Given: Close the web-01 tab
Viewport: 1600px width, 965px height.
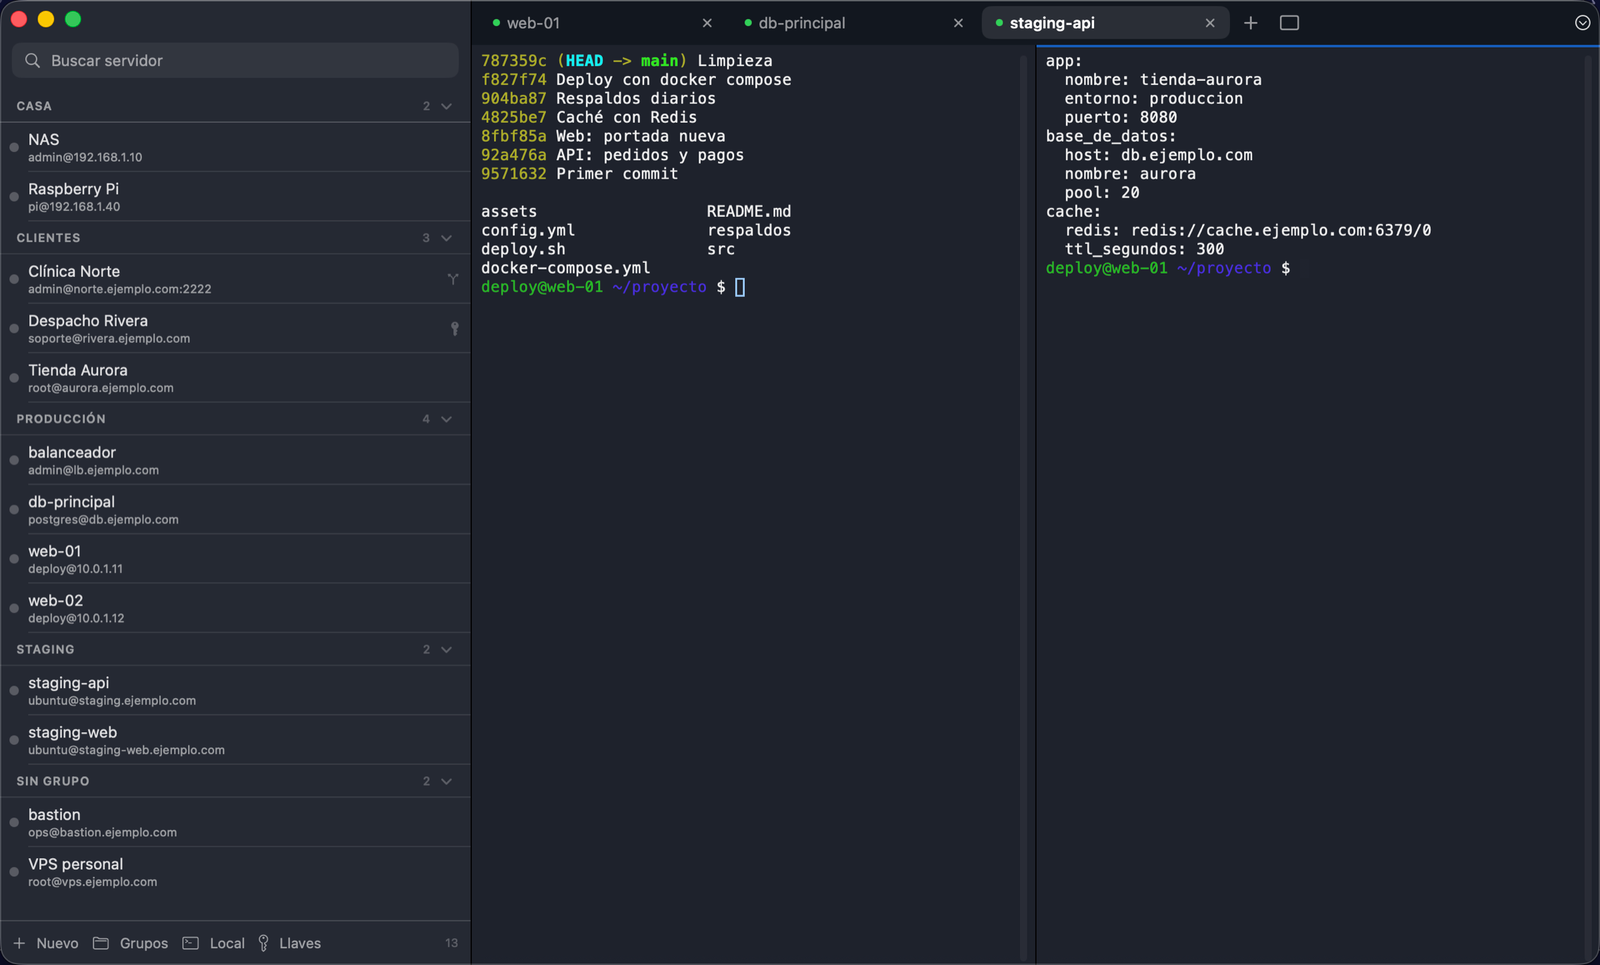Looking at the screenshot, I should [x=707, y=23].
